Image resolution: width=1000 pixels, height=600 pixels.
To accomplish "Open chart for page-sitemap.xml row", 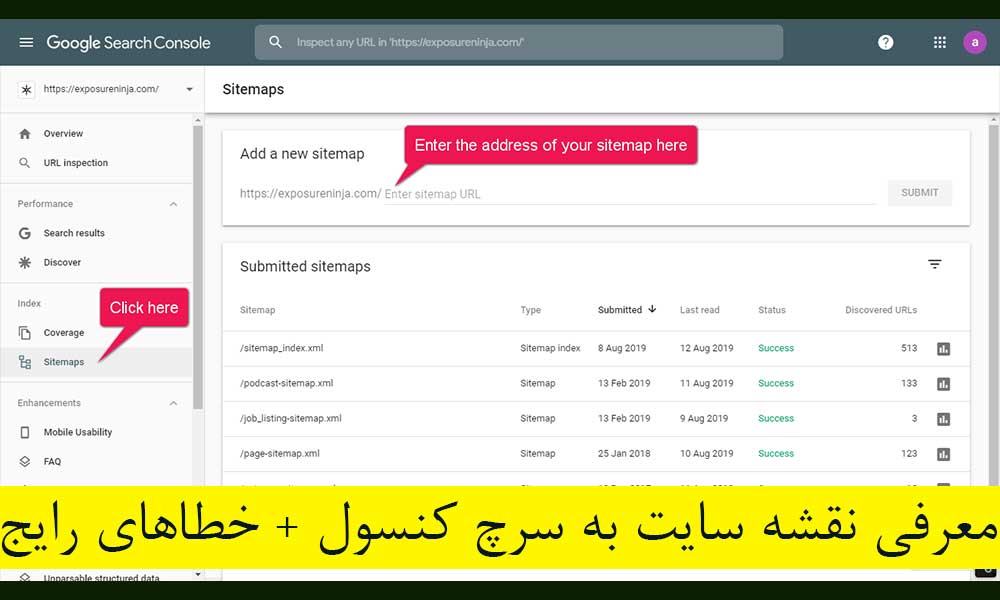I will [943, 453].
